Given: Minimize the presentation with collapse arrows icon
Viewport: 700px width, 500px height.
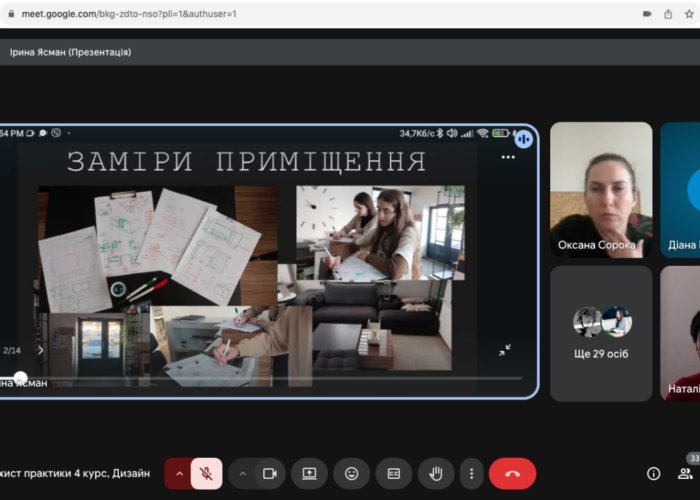Looking at the screenshot, I should 505,350.
